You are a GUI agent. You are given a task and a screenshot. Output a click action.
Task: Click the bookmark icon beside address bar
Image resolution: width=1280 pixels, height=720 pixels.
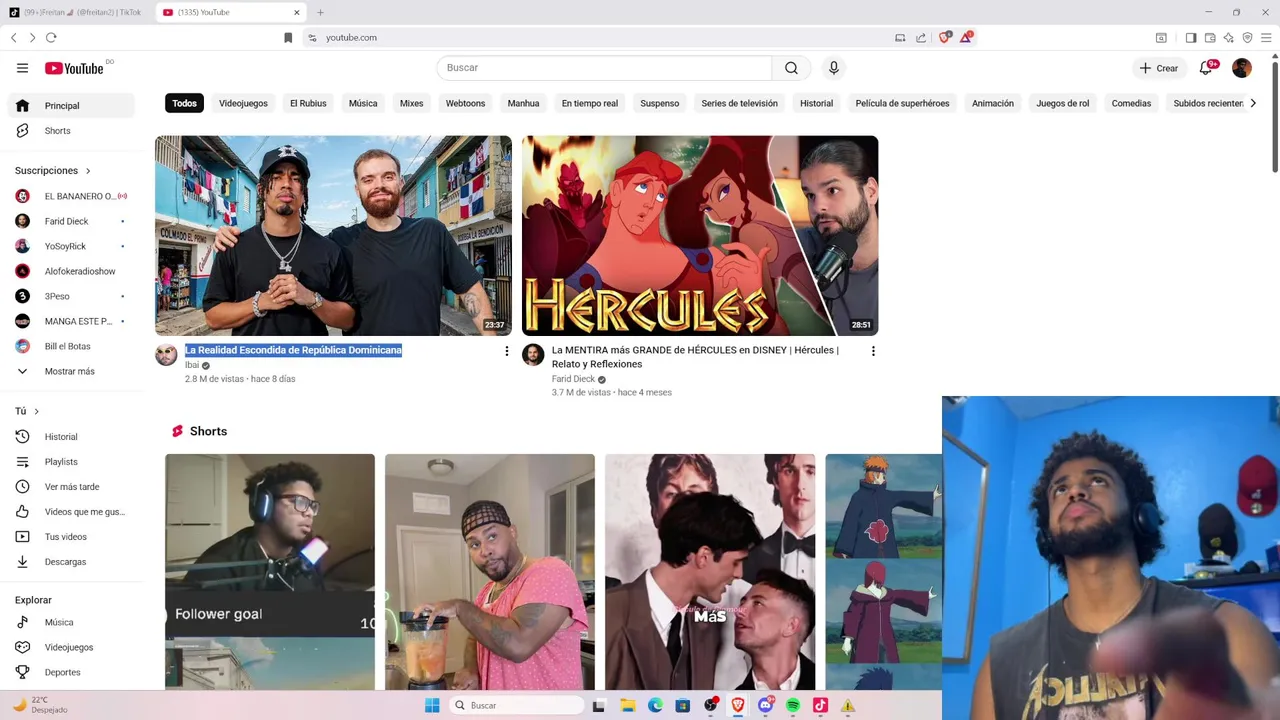coord(288,37)
